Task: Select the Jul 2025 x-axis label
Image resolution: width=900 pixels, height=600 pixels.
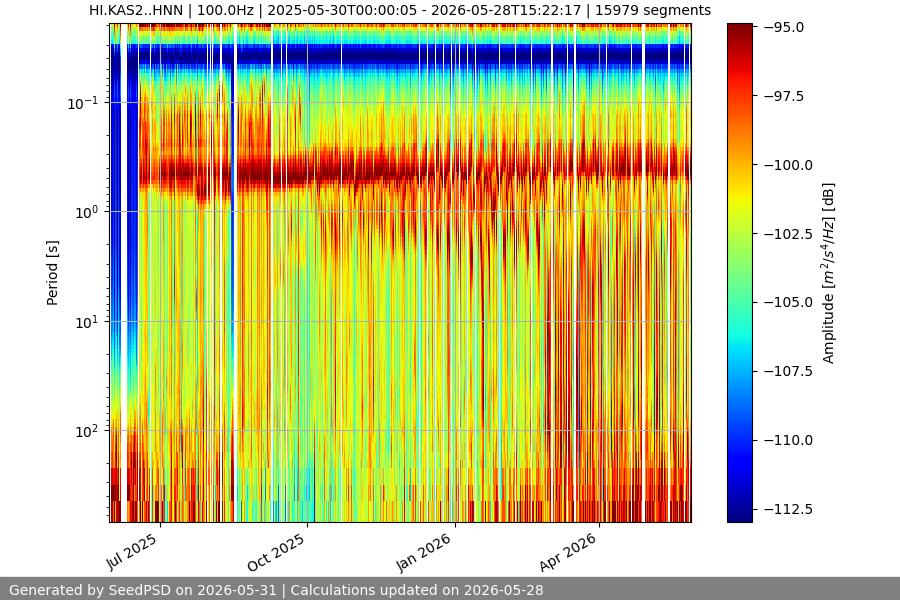Action: point(131,552)
